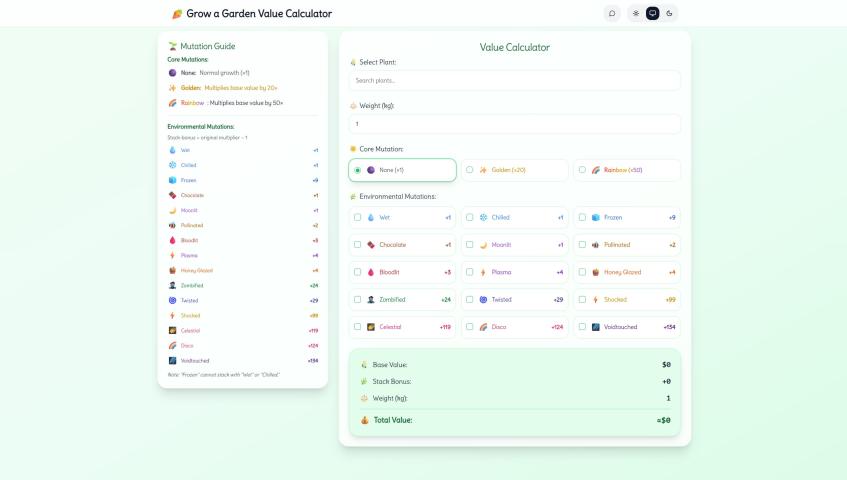Tick the Celestial mutation checkbox

[x=358, y=326]
